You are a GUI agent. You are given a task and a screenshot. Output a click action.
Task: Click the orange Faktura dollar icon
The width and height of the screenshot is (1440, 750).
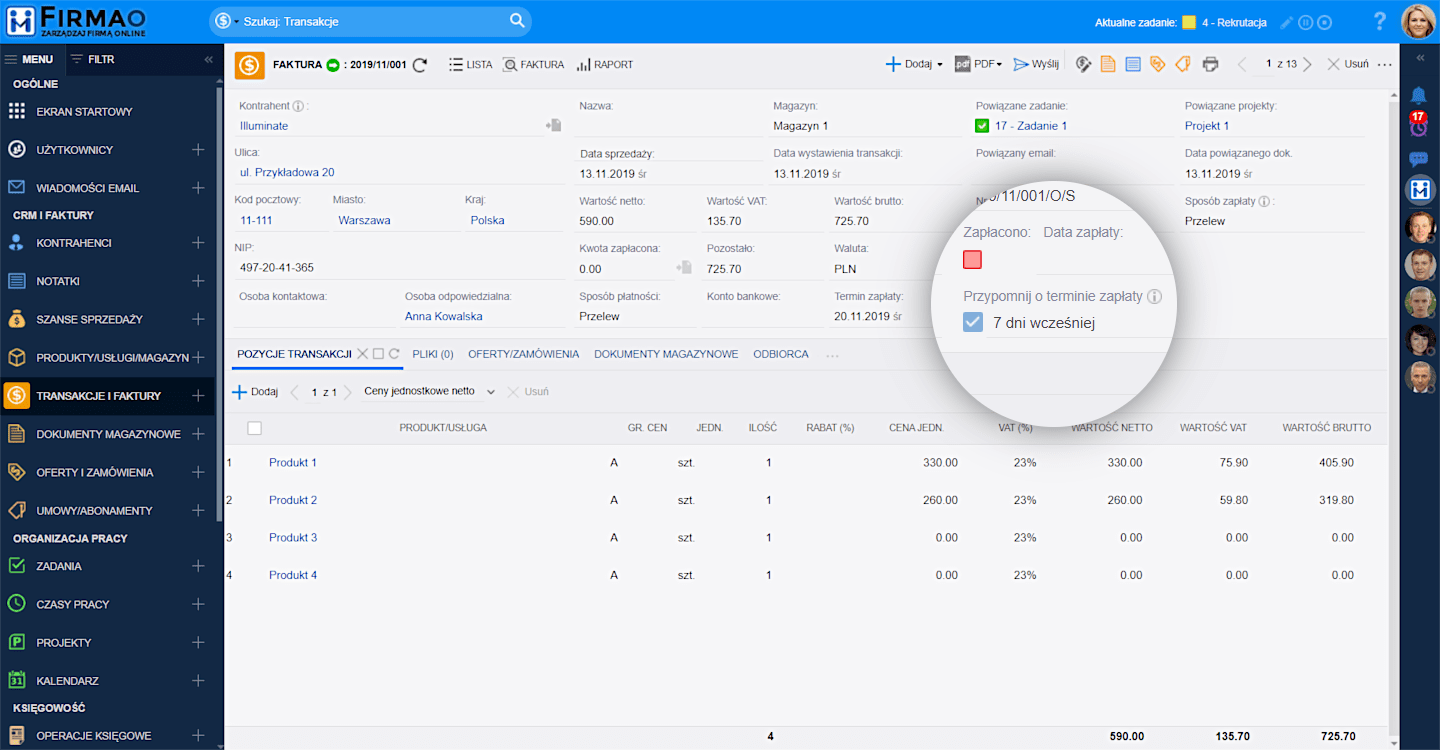click(250, 64)
